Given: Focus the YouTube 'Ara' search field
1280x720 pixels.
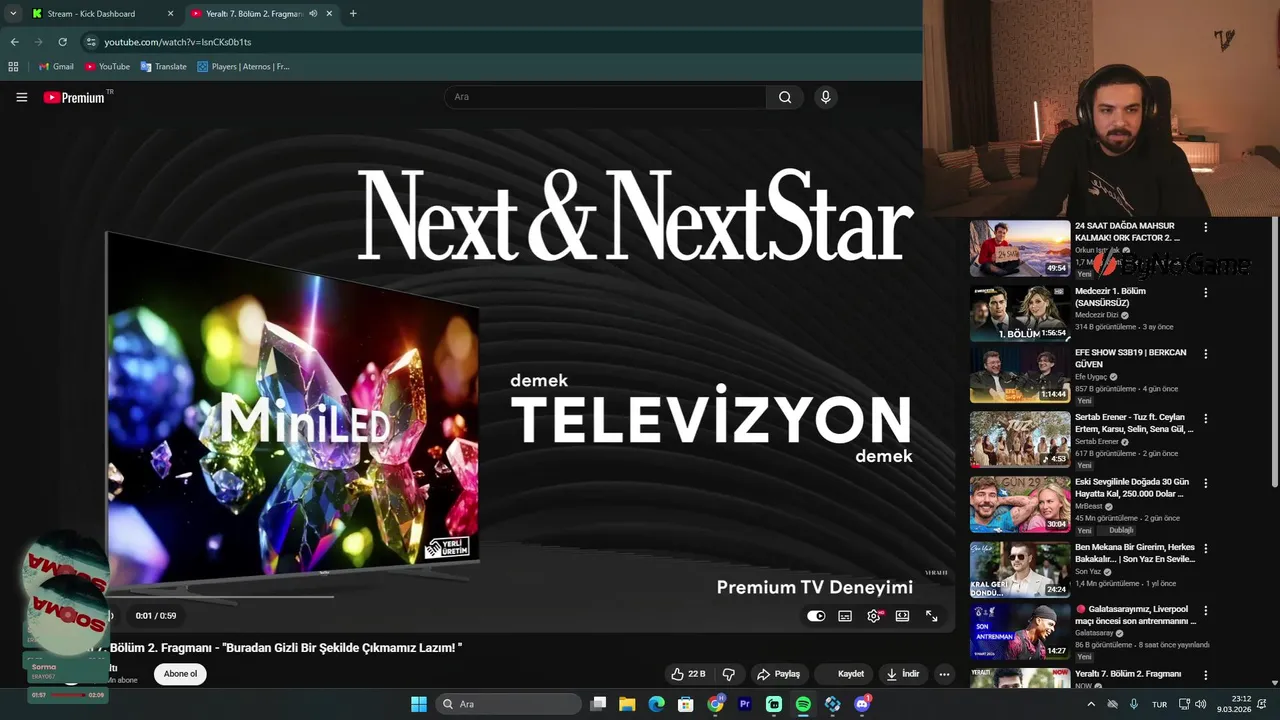Looking at the screenshot, I should click(x=605, y=97).
